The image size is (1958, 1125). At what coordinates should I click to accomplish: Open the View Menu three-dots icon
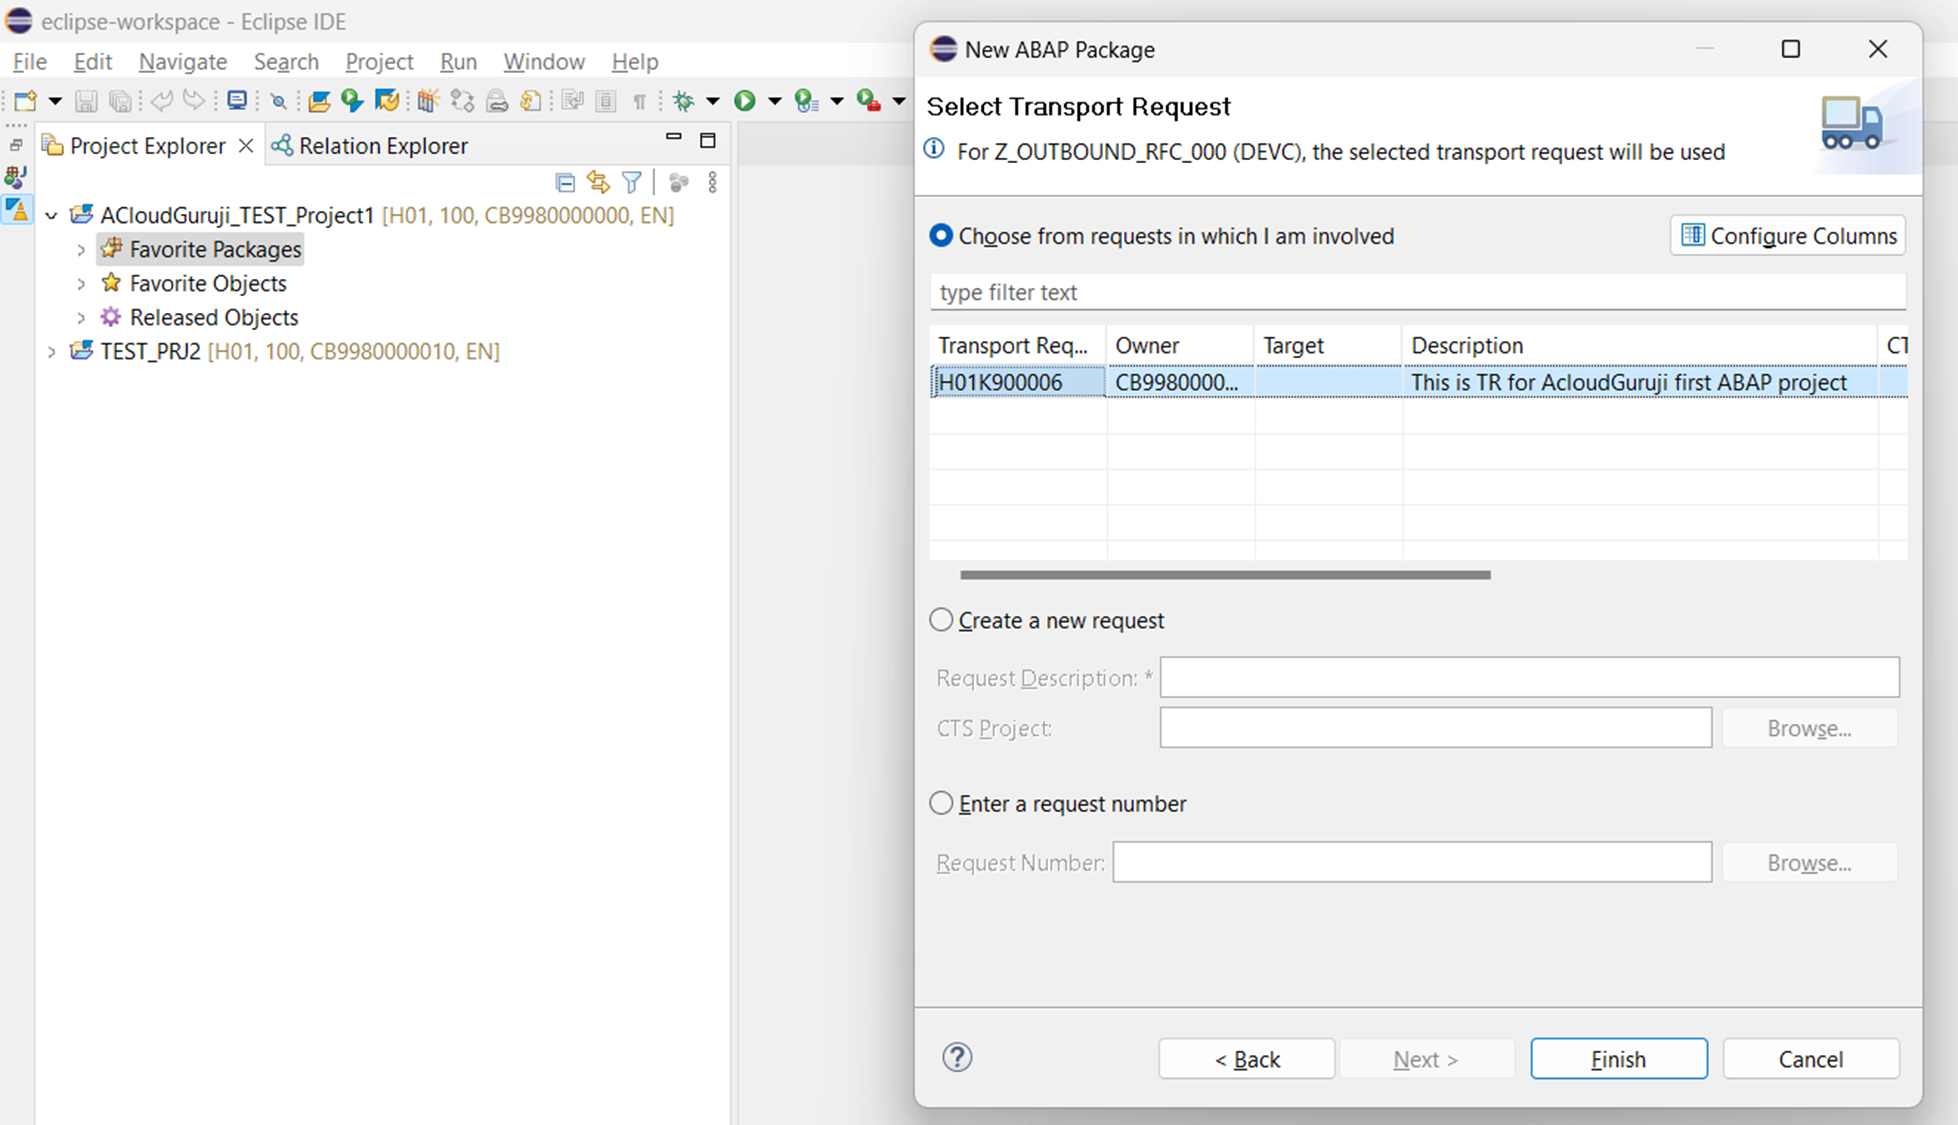pos(712,182)
